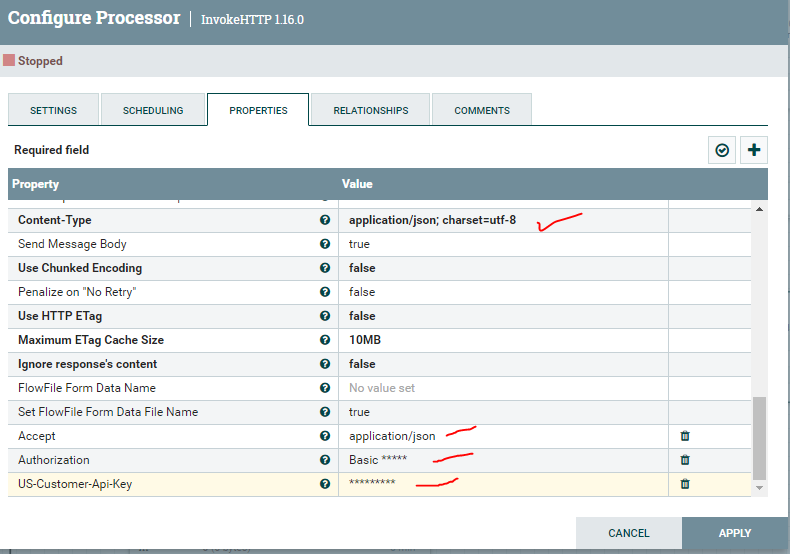The image size is (790, 554).
Task: Edit the Ignore response's content value false
Action: click(362, 364)
